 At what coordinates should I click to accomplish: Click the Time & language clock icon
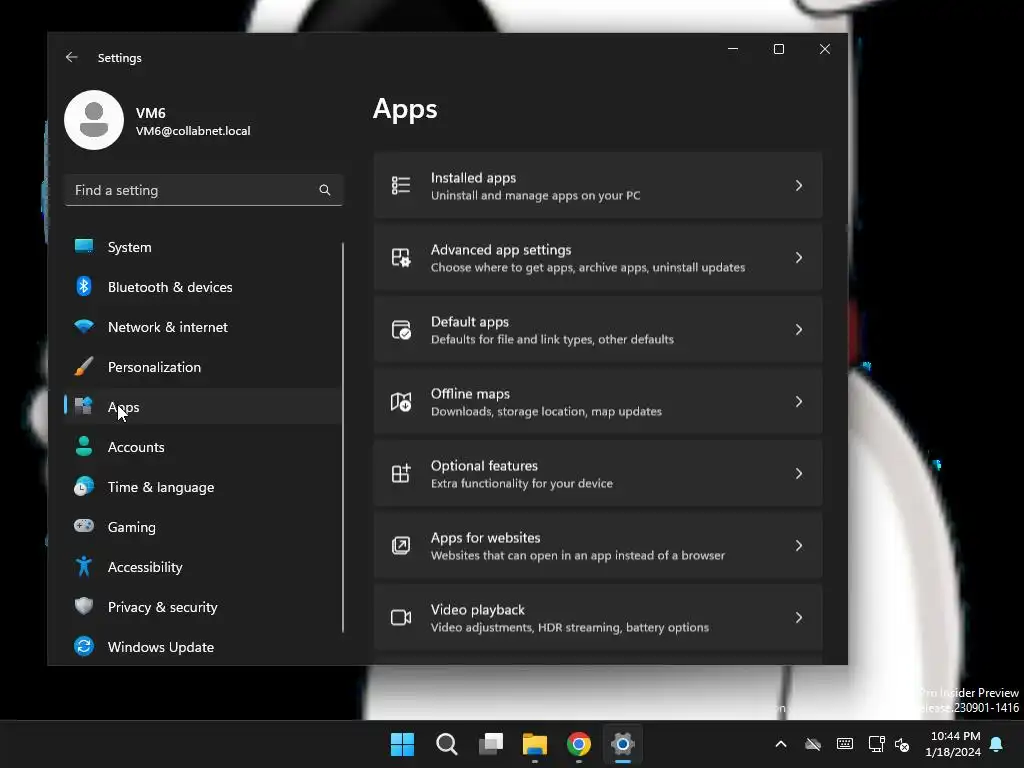[x=84, y=487]
